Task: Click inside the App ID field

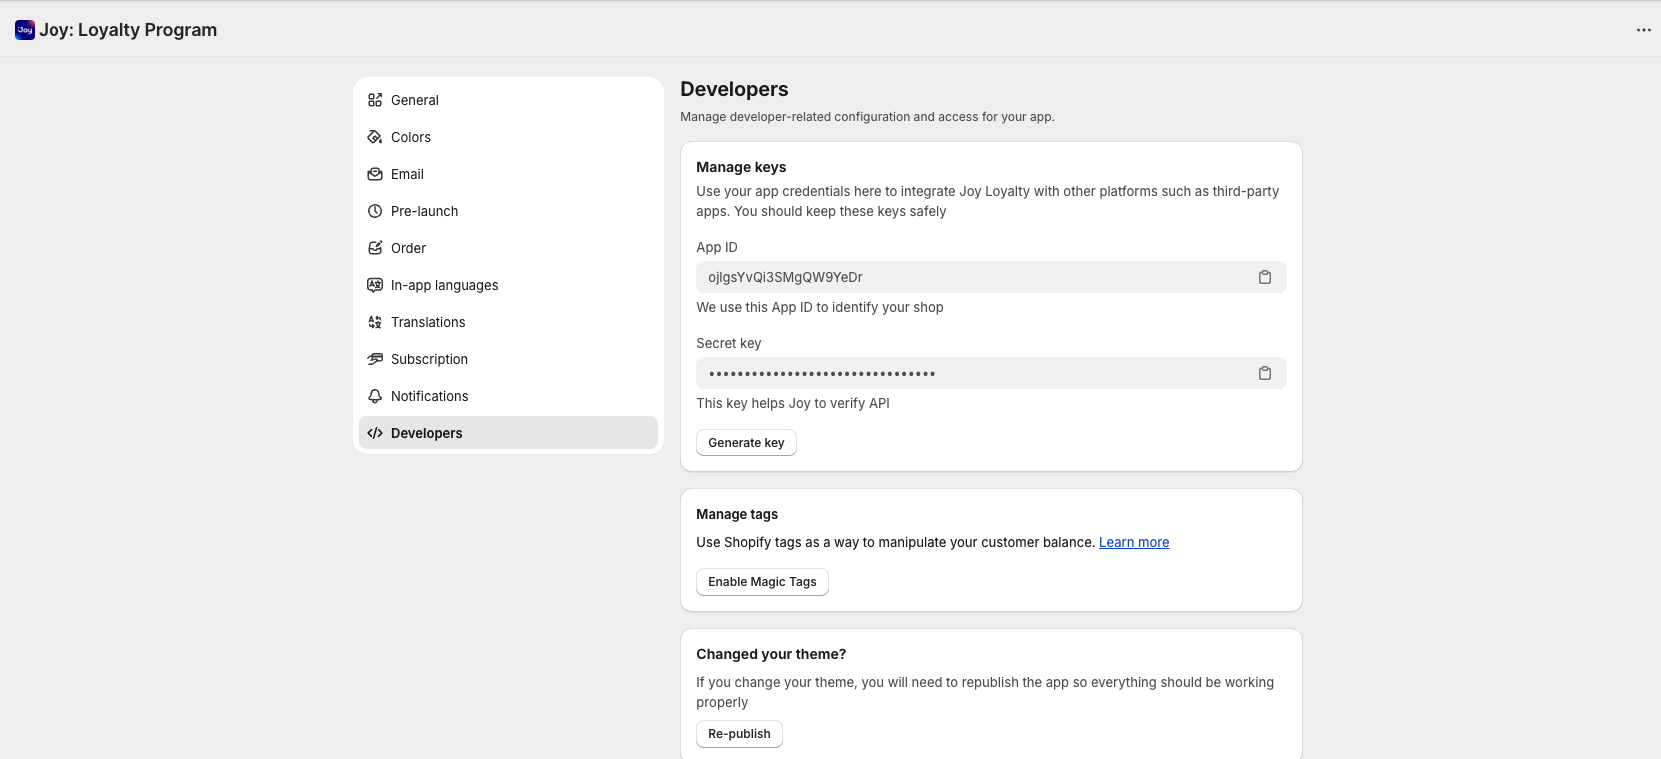Action: tap(970, 277)
